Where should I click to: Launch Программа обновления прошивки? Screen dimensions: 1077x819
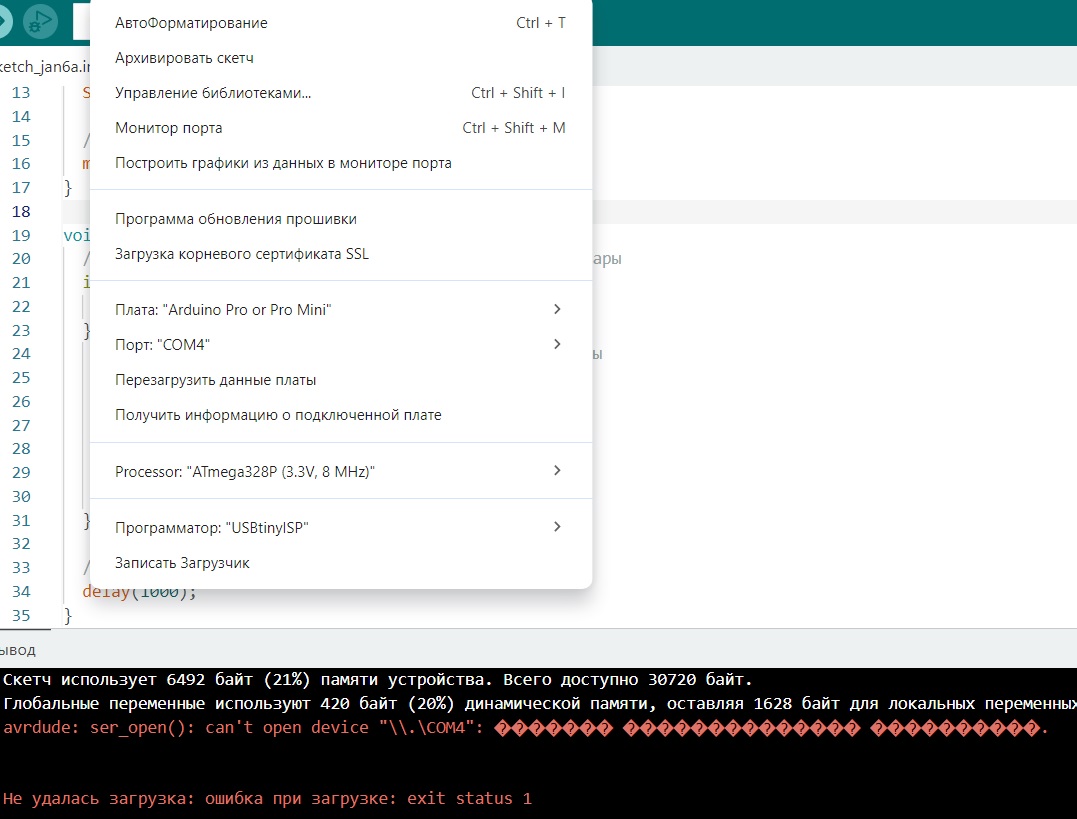pyautogui.click(x=235, y=219)
